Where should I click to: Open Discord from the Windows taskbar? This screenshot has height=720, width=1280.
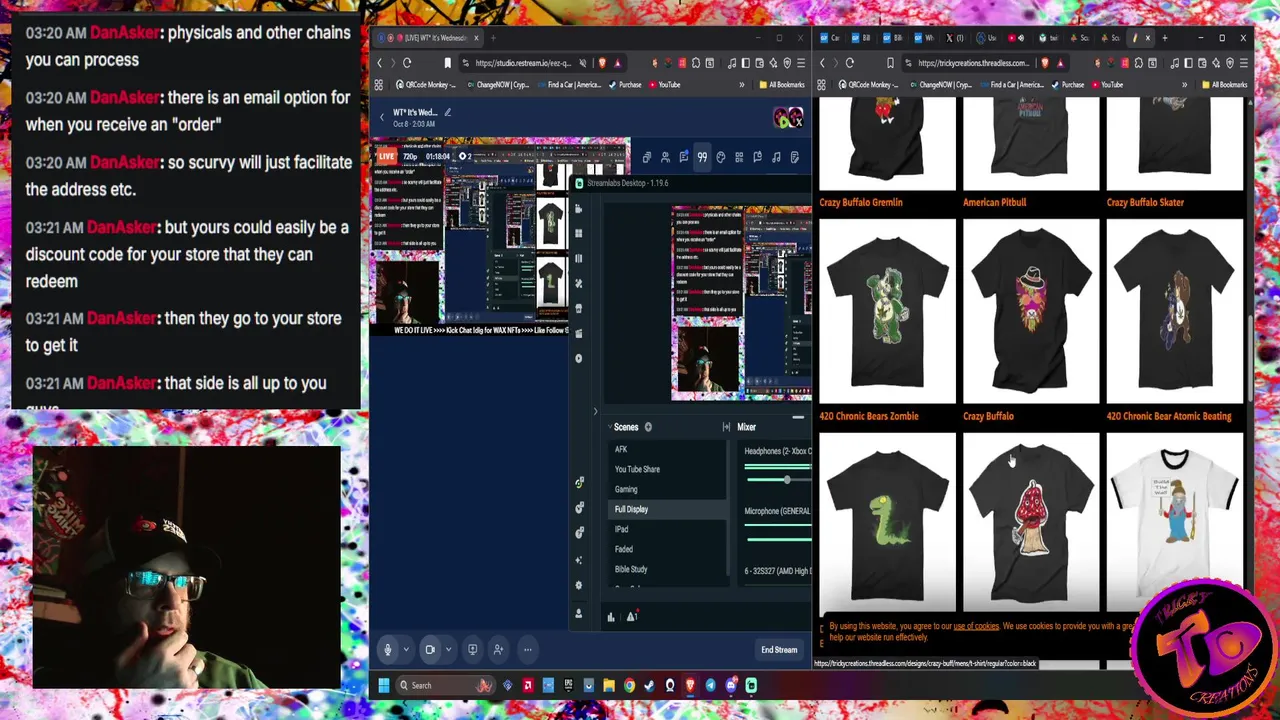point(731,685)
